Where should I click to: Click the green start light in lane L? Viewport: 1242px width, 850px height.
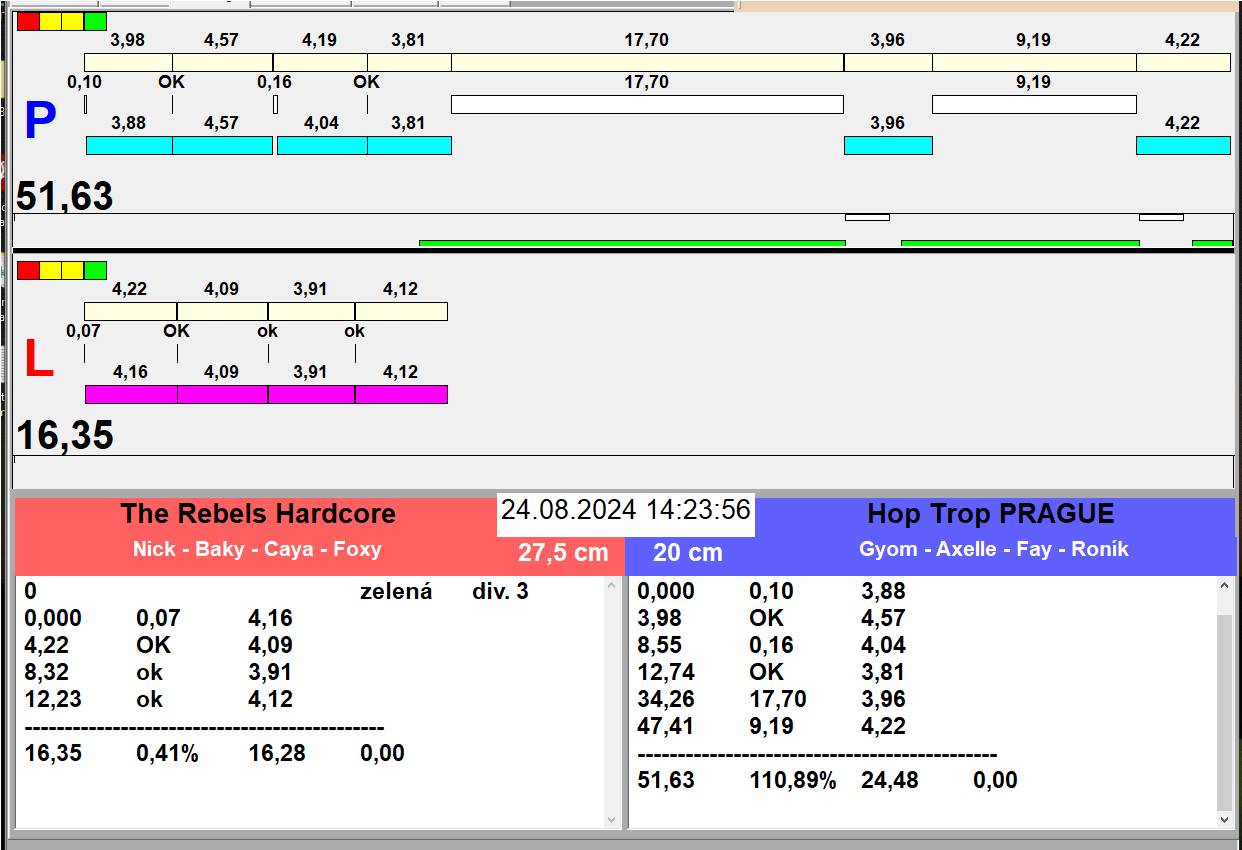95,270
